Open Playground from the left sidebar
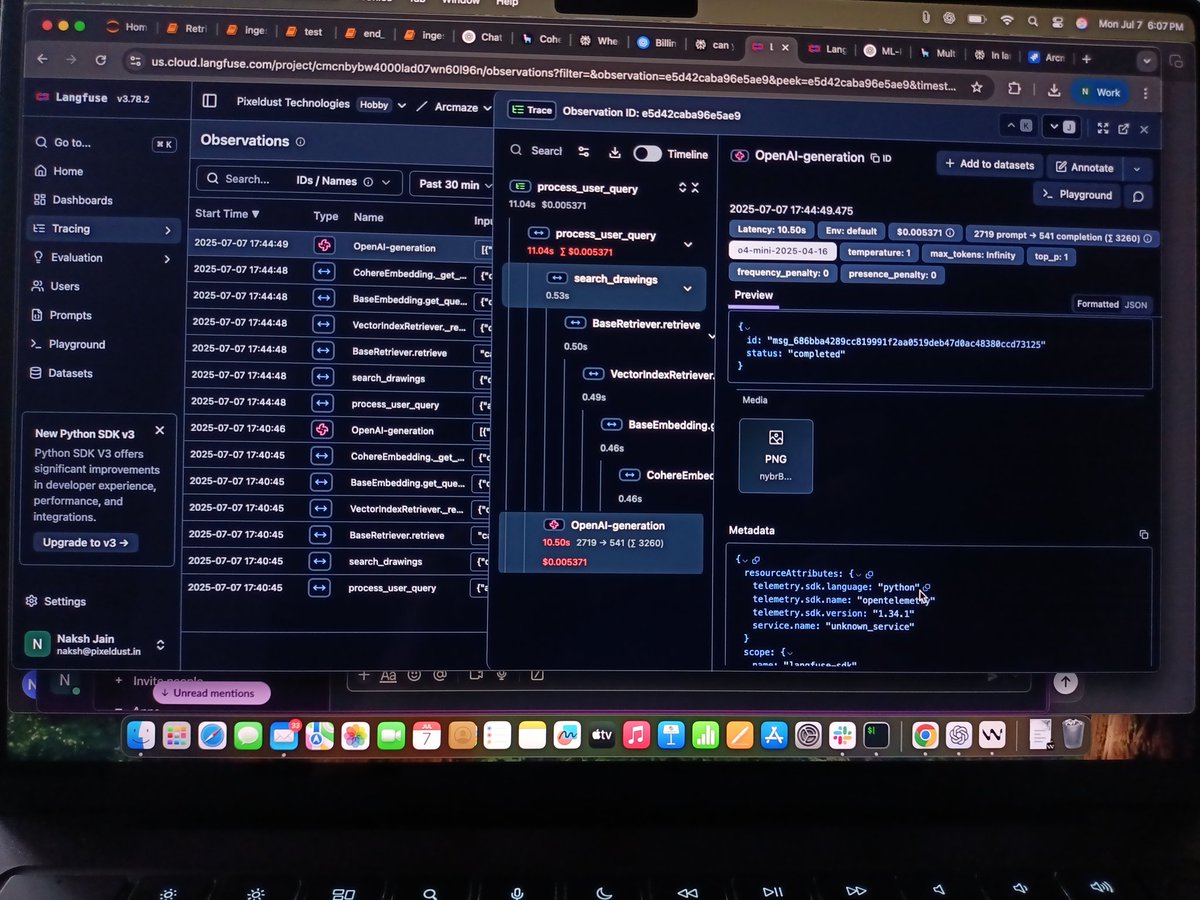The image size is (1200, 900). tap(76, 344)
